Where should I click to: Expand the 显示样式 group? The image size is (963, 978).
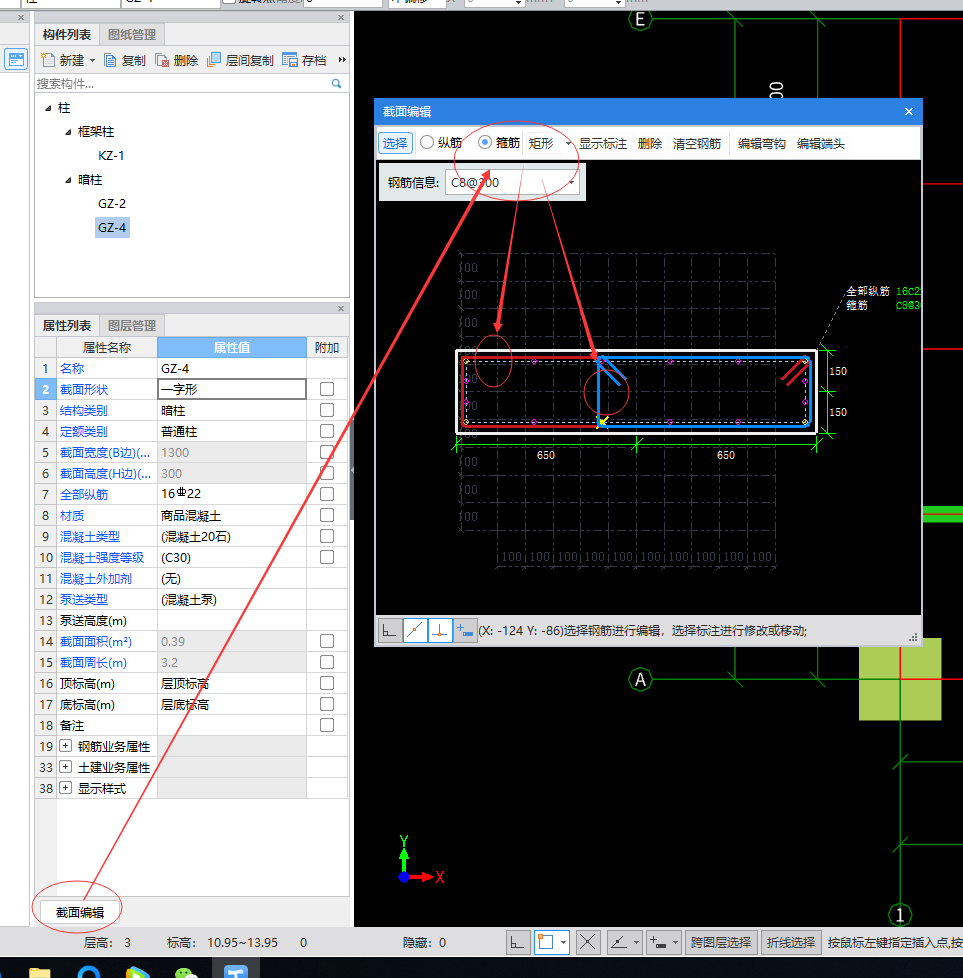click(x=65, y=788)
